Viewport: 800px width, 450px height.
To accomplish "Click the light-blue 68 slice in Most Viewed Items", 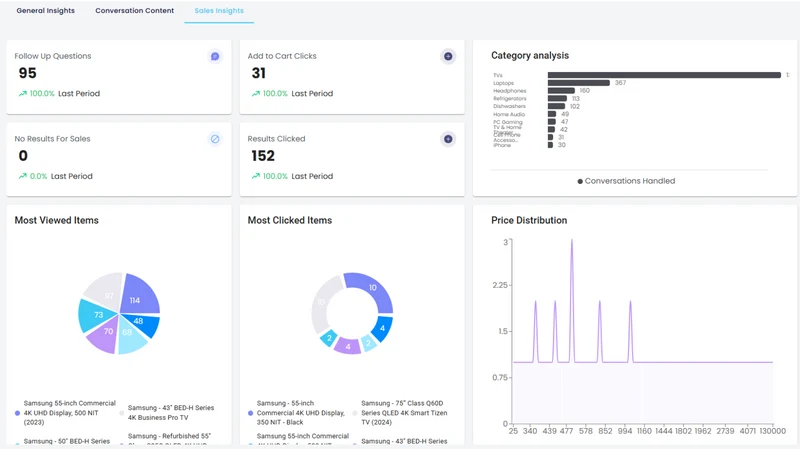I will (x=130, y=338).
